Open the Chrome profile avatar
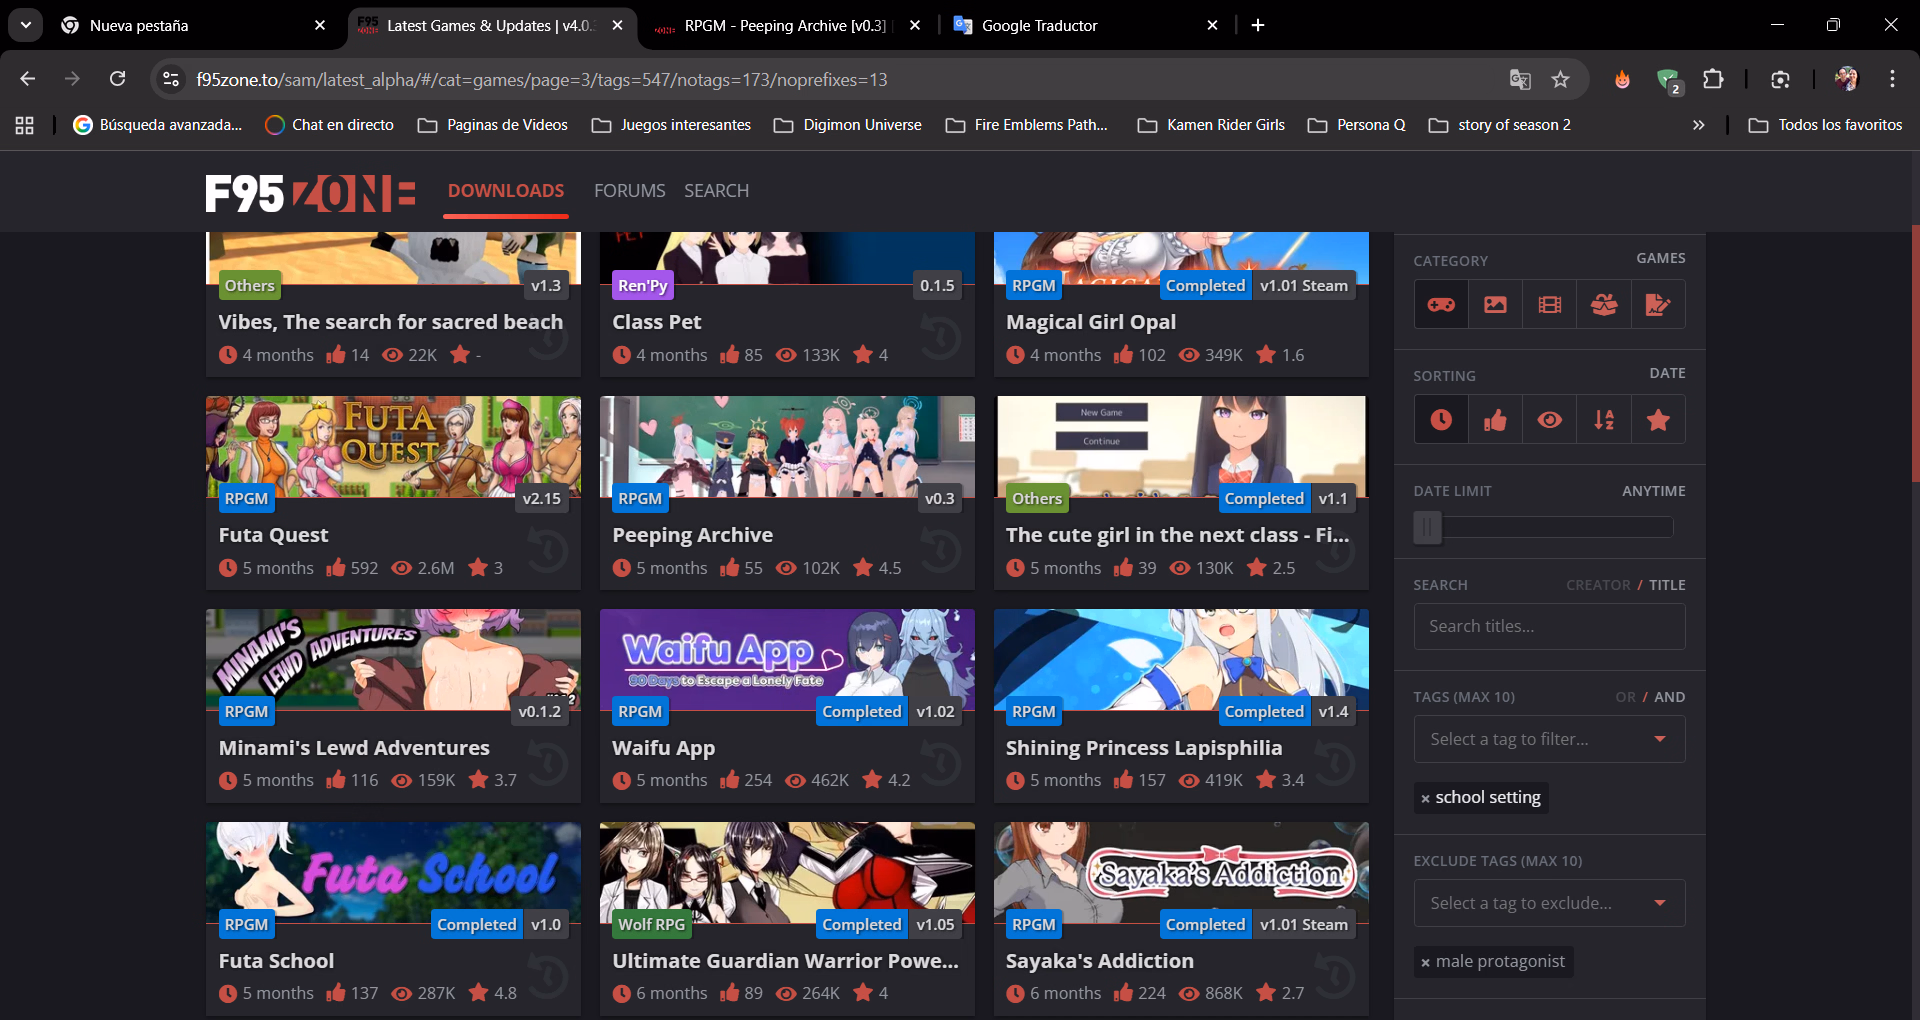This screenshot has height=1020, width=1920. click(x=1846, y=79)
